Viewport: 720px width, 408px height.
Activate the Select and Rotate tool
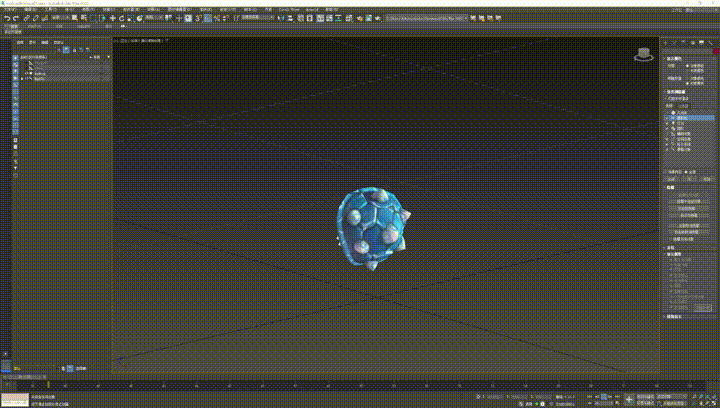[x=121, y=18]
